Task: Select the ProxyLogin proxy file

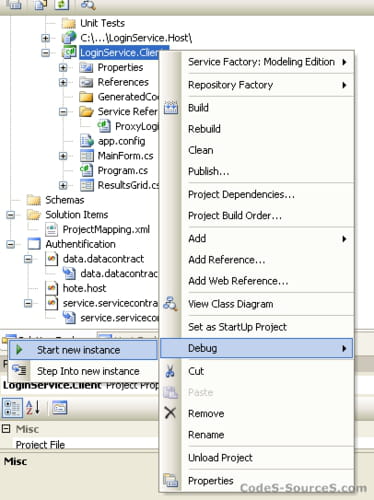Action: pos(137,126)
